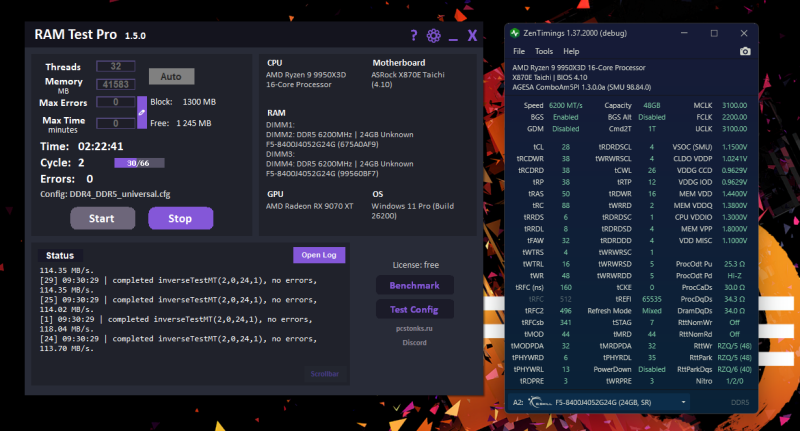Click the Speed value 6200 MT/s
This screenshot has width=800, height=431.
(x=565, y=106)
